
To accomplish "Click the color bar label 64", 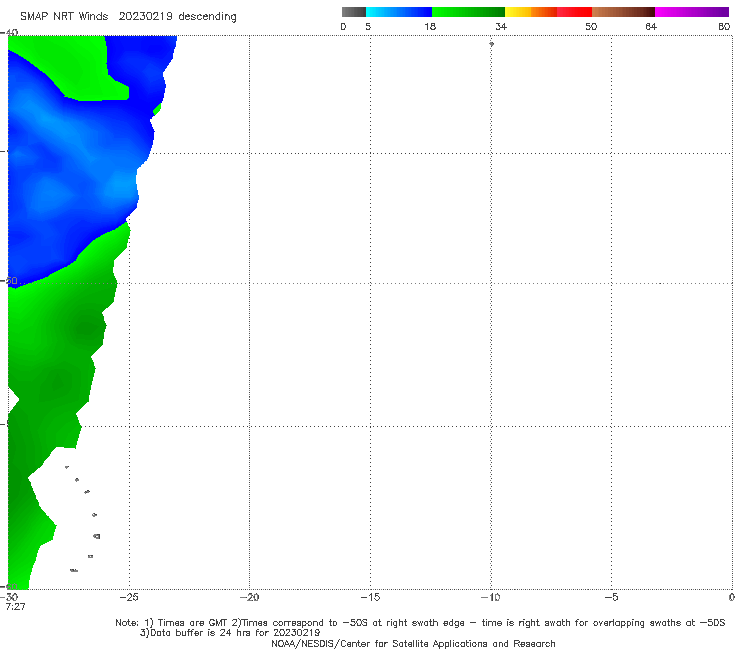I will point(651,26).
